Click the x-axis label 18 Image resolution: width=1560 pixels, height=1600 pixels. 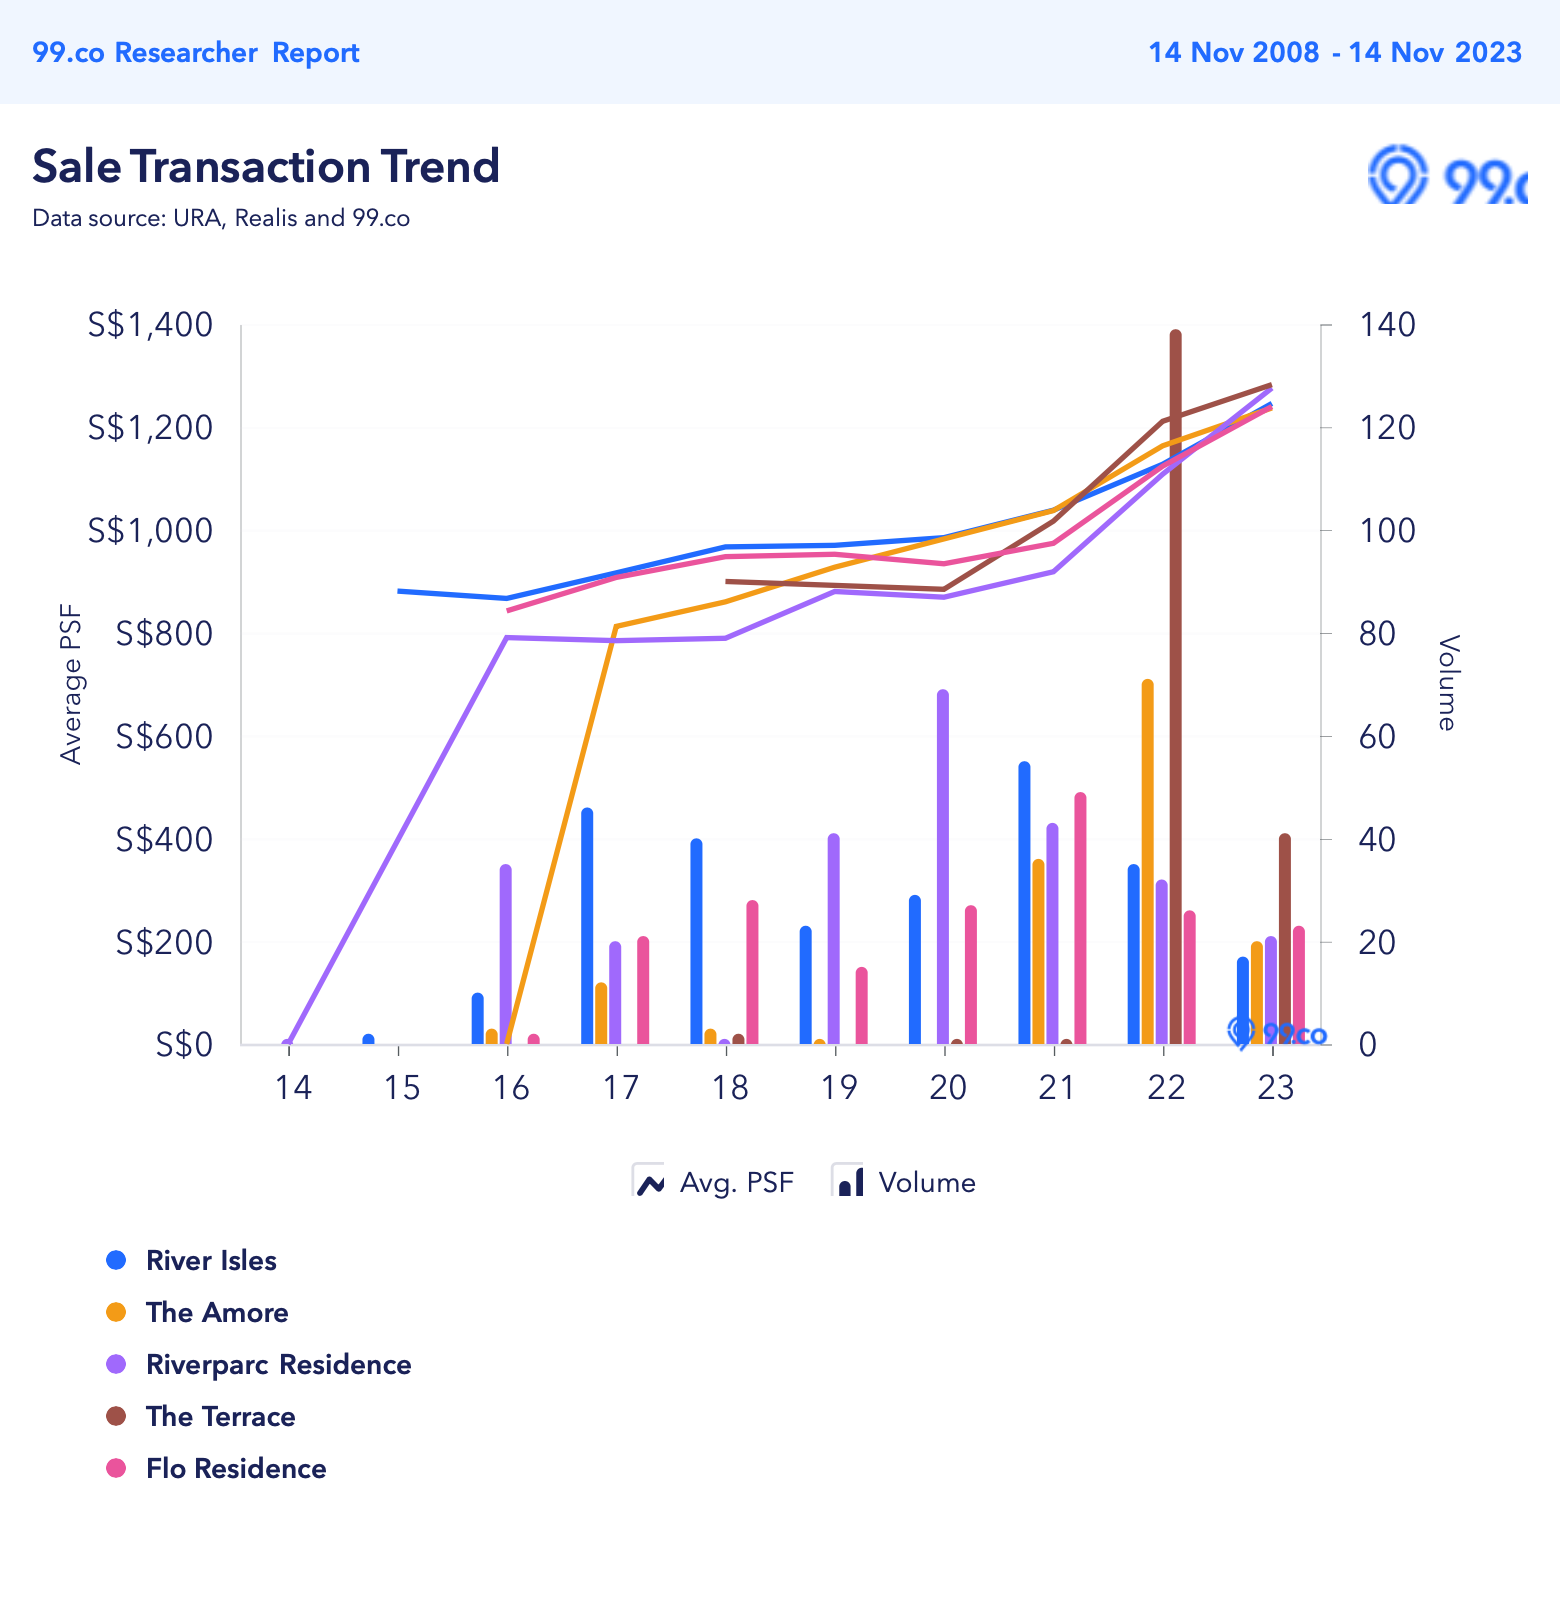point(730,1087)
